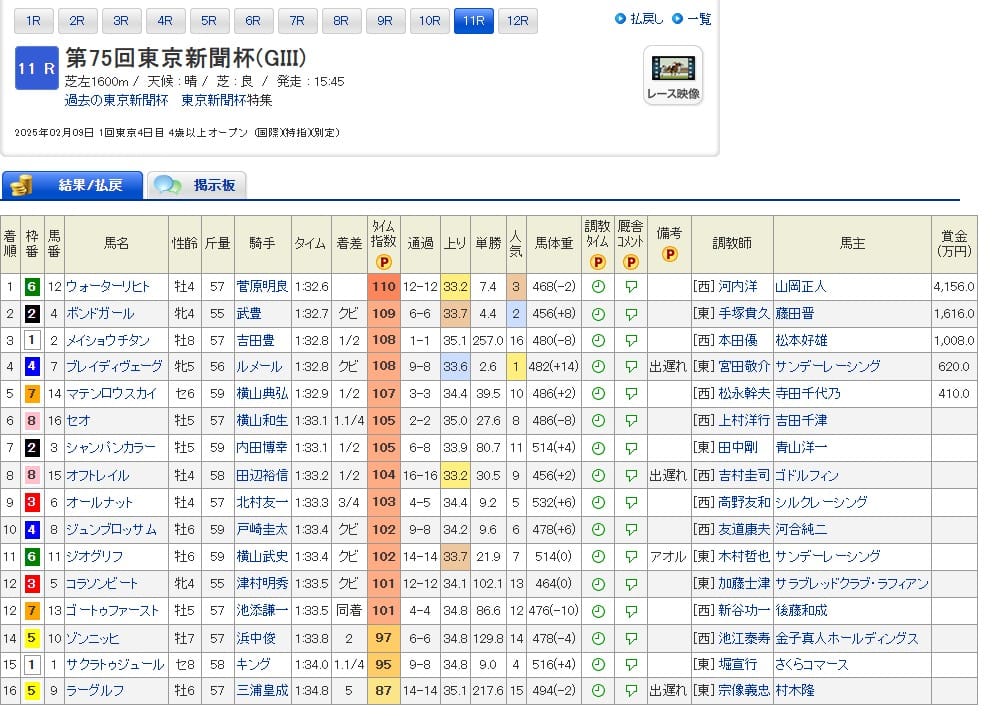Open 過去の東京新聞杯 link
The height and width of the screenshot is (718, 992).
click(118, 101)
